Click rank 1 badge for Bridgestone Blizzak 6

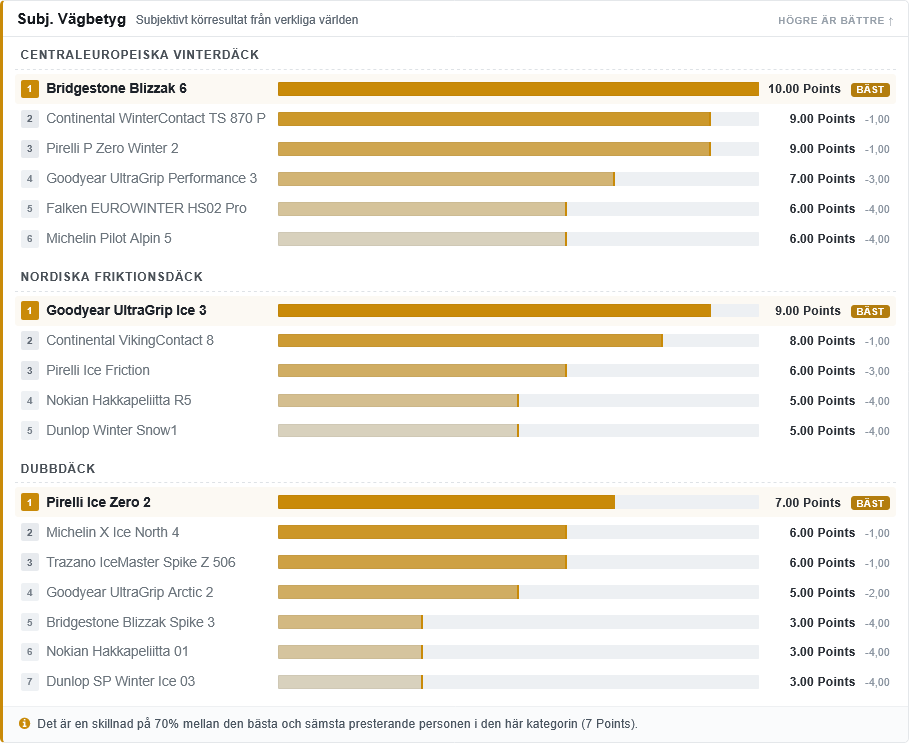click(x=30, y=89)
